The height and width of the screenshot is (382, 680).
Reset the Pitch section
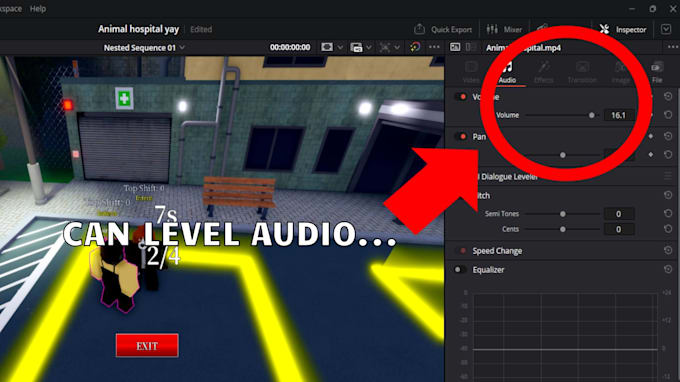click(x=668, y=195)
